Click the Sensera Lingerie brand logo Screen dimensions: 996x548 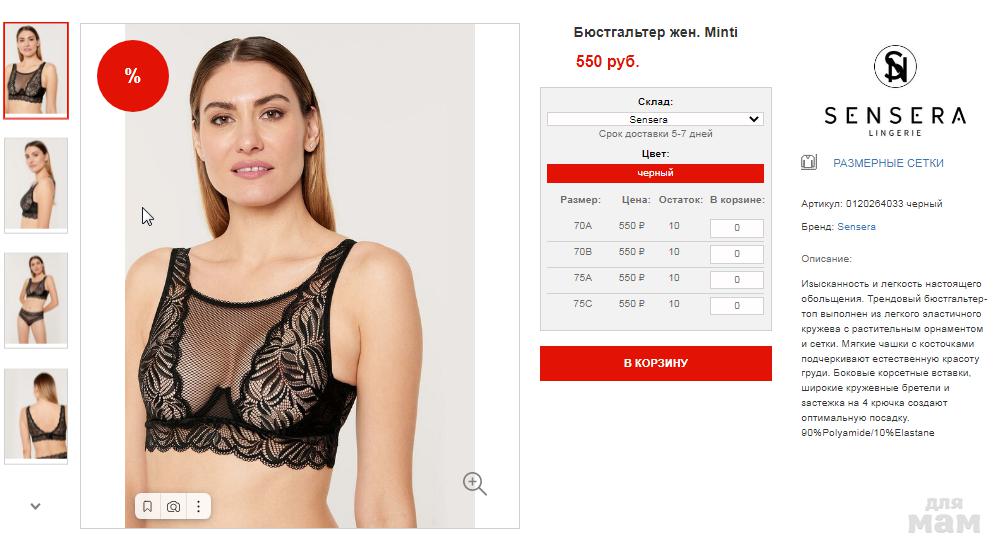point(895,91)
